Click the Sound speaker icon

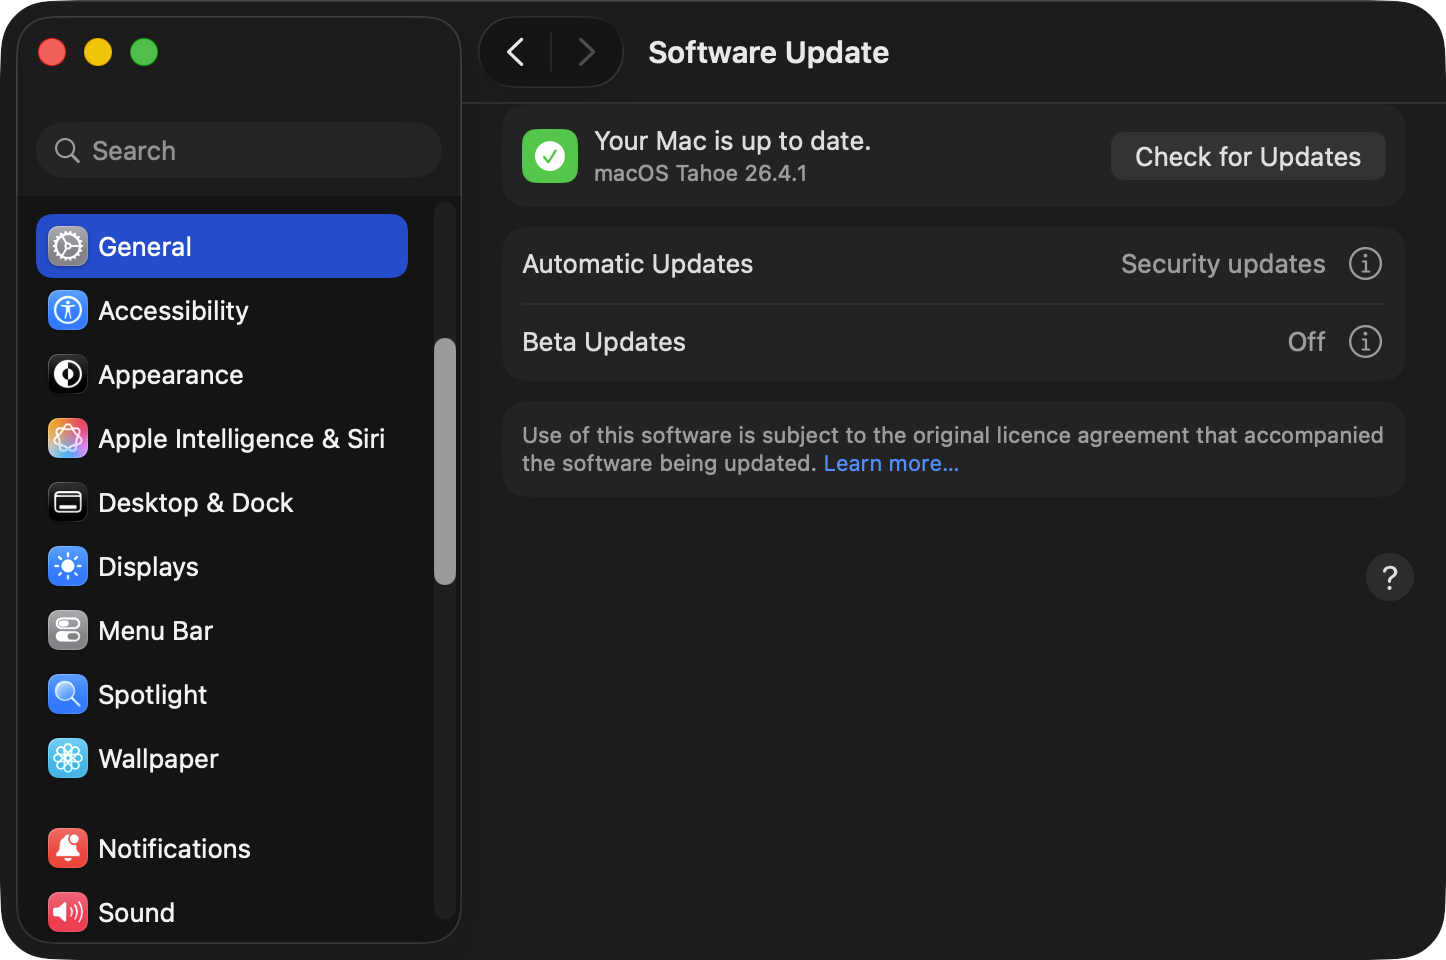pos(68,912)
